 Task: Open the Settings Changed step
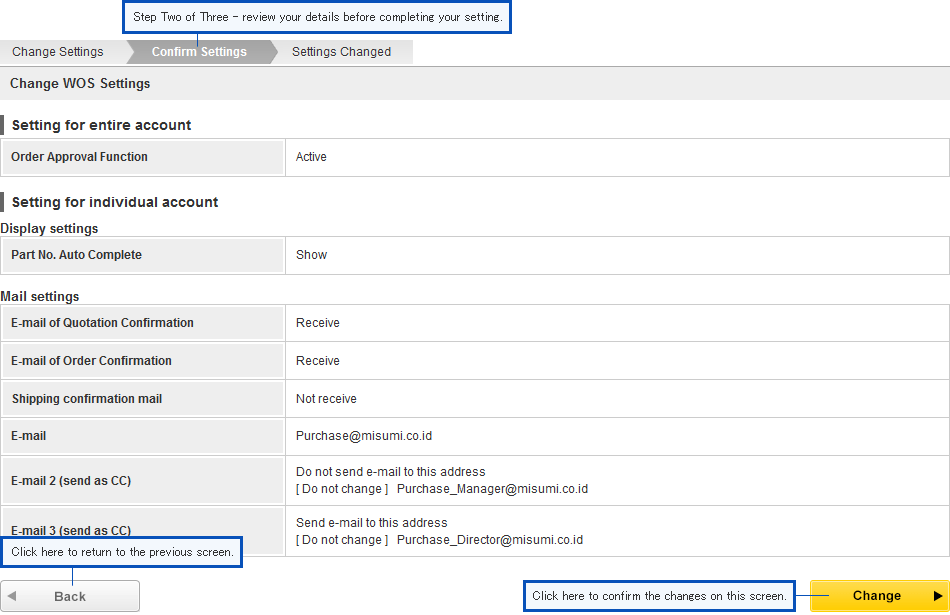coord(341,52)
